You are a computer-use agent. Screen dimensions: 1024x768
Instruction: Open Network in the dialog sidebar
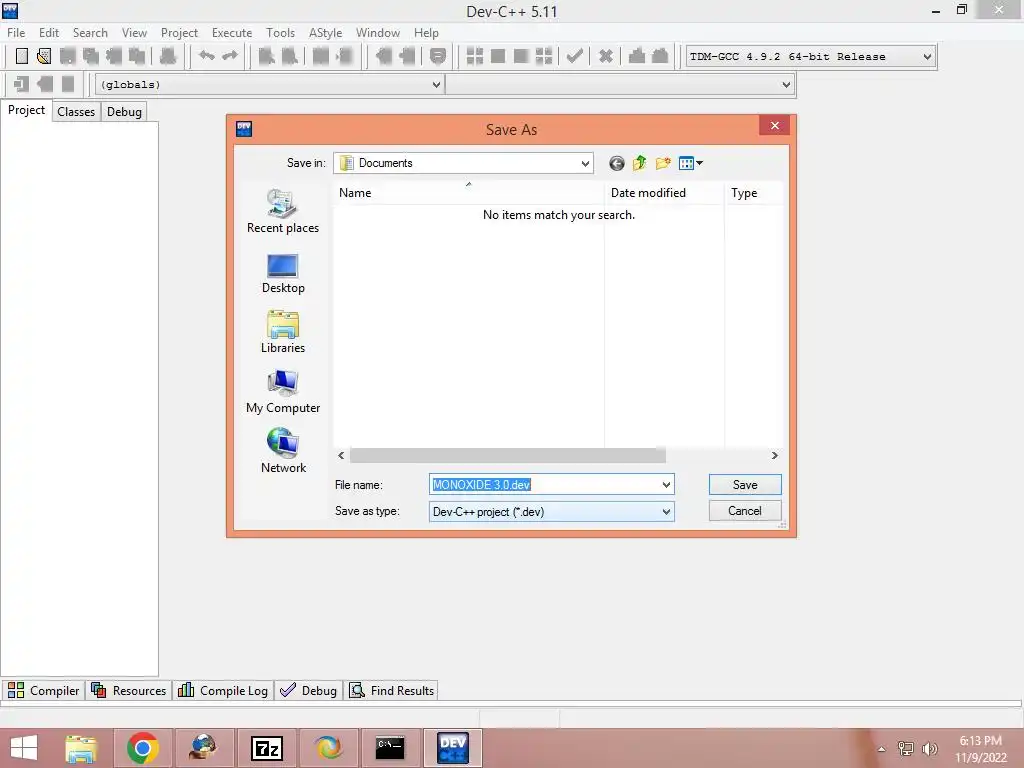283,451
